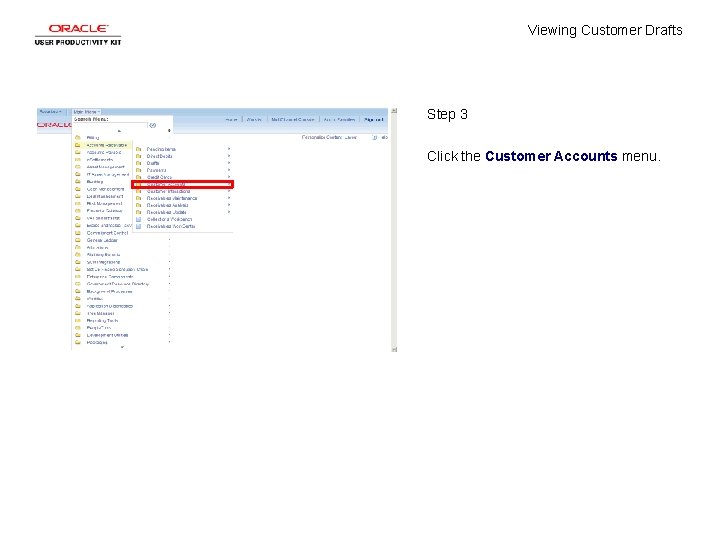Viewport: 720px width, 540px height.
Task: Open Pending Items menu entry
Action: click(161, 149)
